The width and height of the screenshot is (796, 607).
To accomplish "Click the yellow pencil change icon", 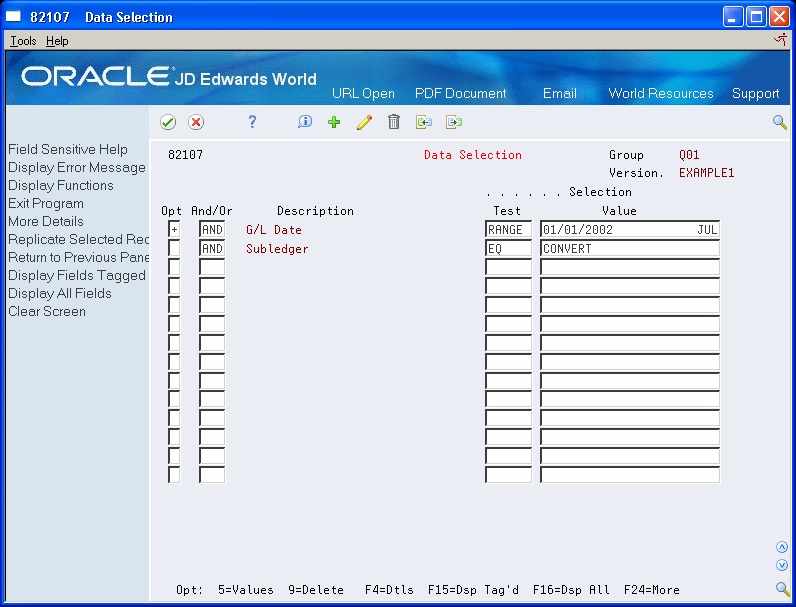I will pyautogui.click(x=364, y=122).
